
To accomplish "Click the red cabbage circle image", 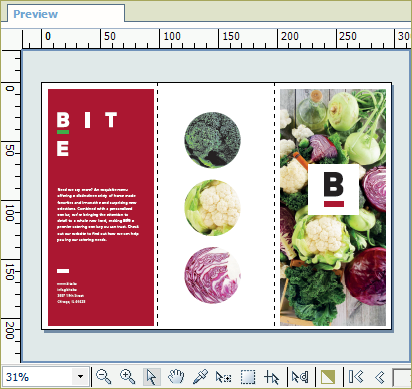I will pyautogui.click(x=212, y=275).
